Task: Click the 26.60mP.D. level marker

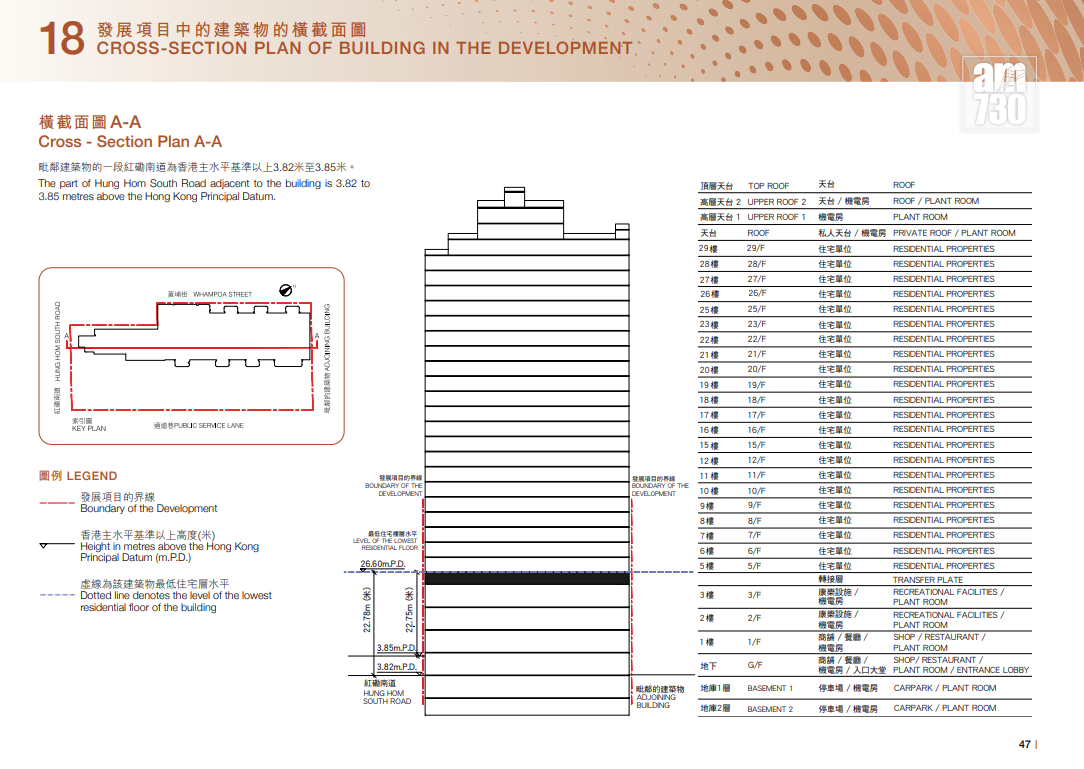Action: pyautogui.click(x=383, y=564)
